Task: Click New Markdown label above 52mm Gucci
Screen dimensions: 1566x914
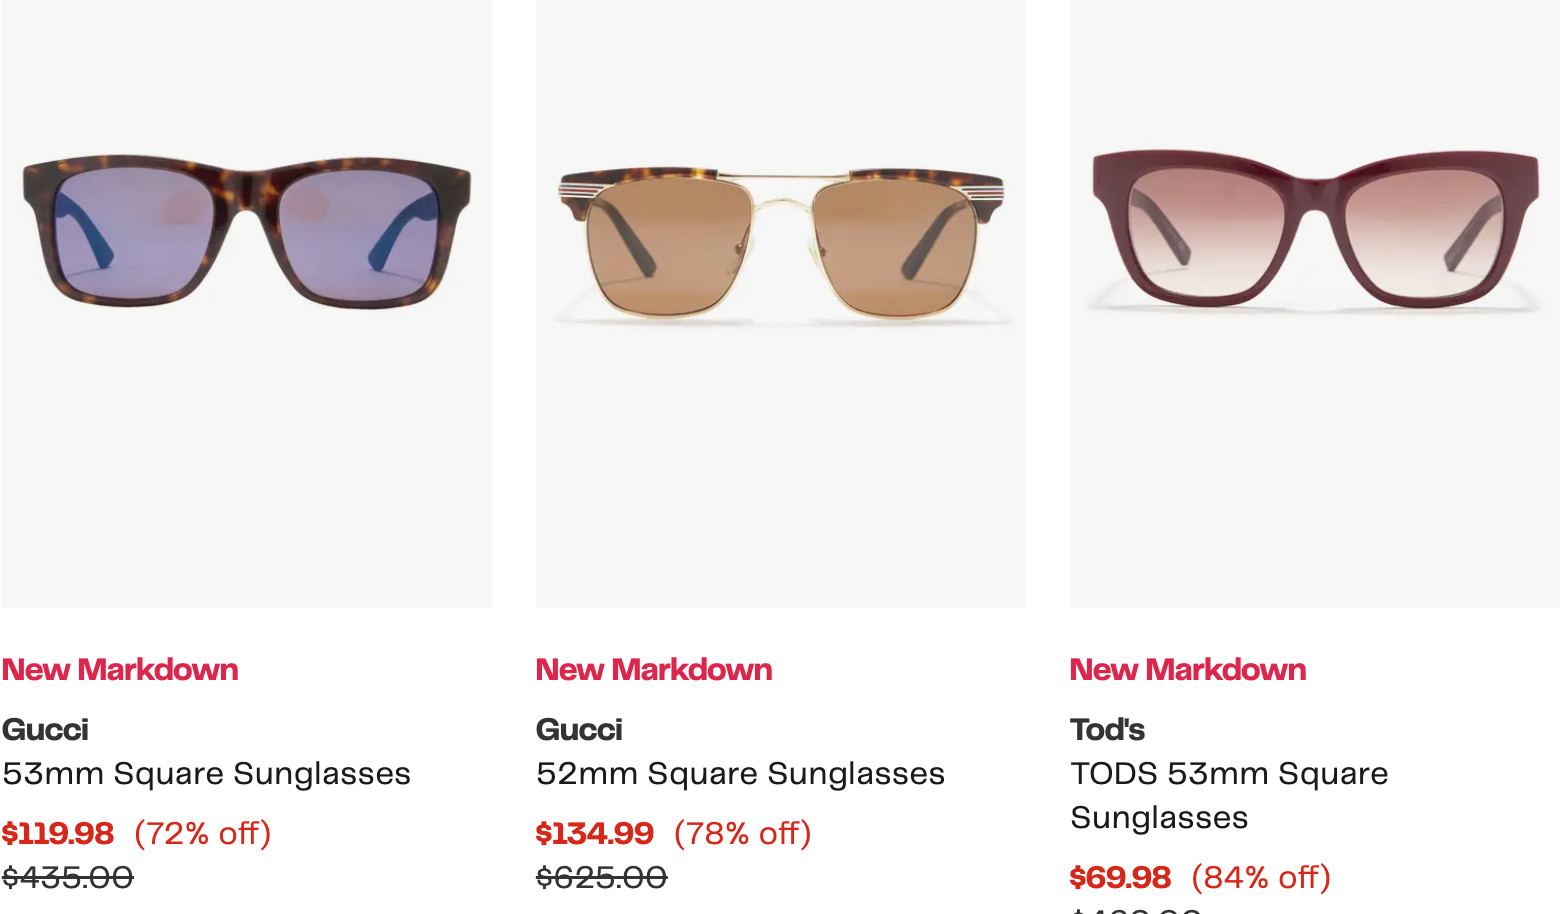Action: click(x=654, y=669)
